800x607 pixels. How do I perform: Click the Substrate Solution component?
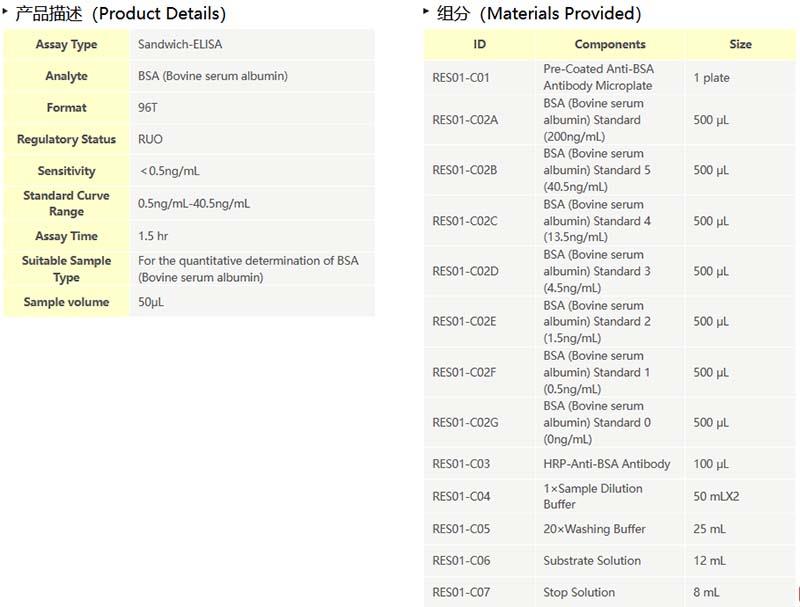click(x=592, y=561)
